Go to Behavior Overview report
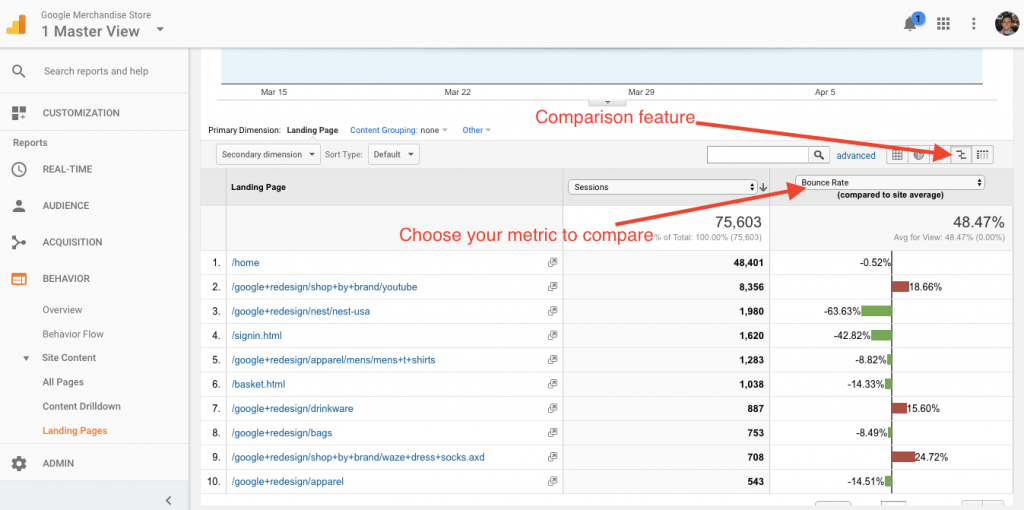Screen dimensions: 1024x510 click(63, 310)
